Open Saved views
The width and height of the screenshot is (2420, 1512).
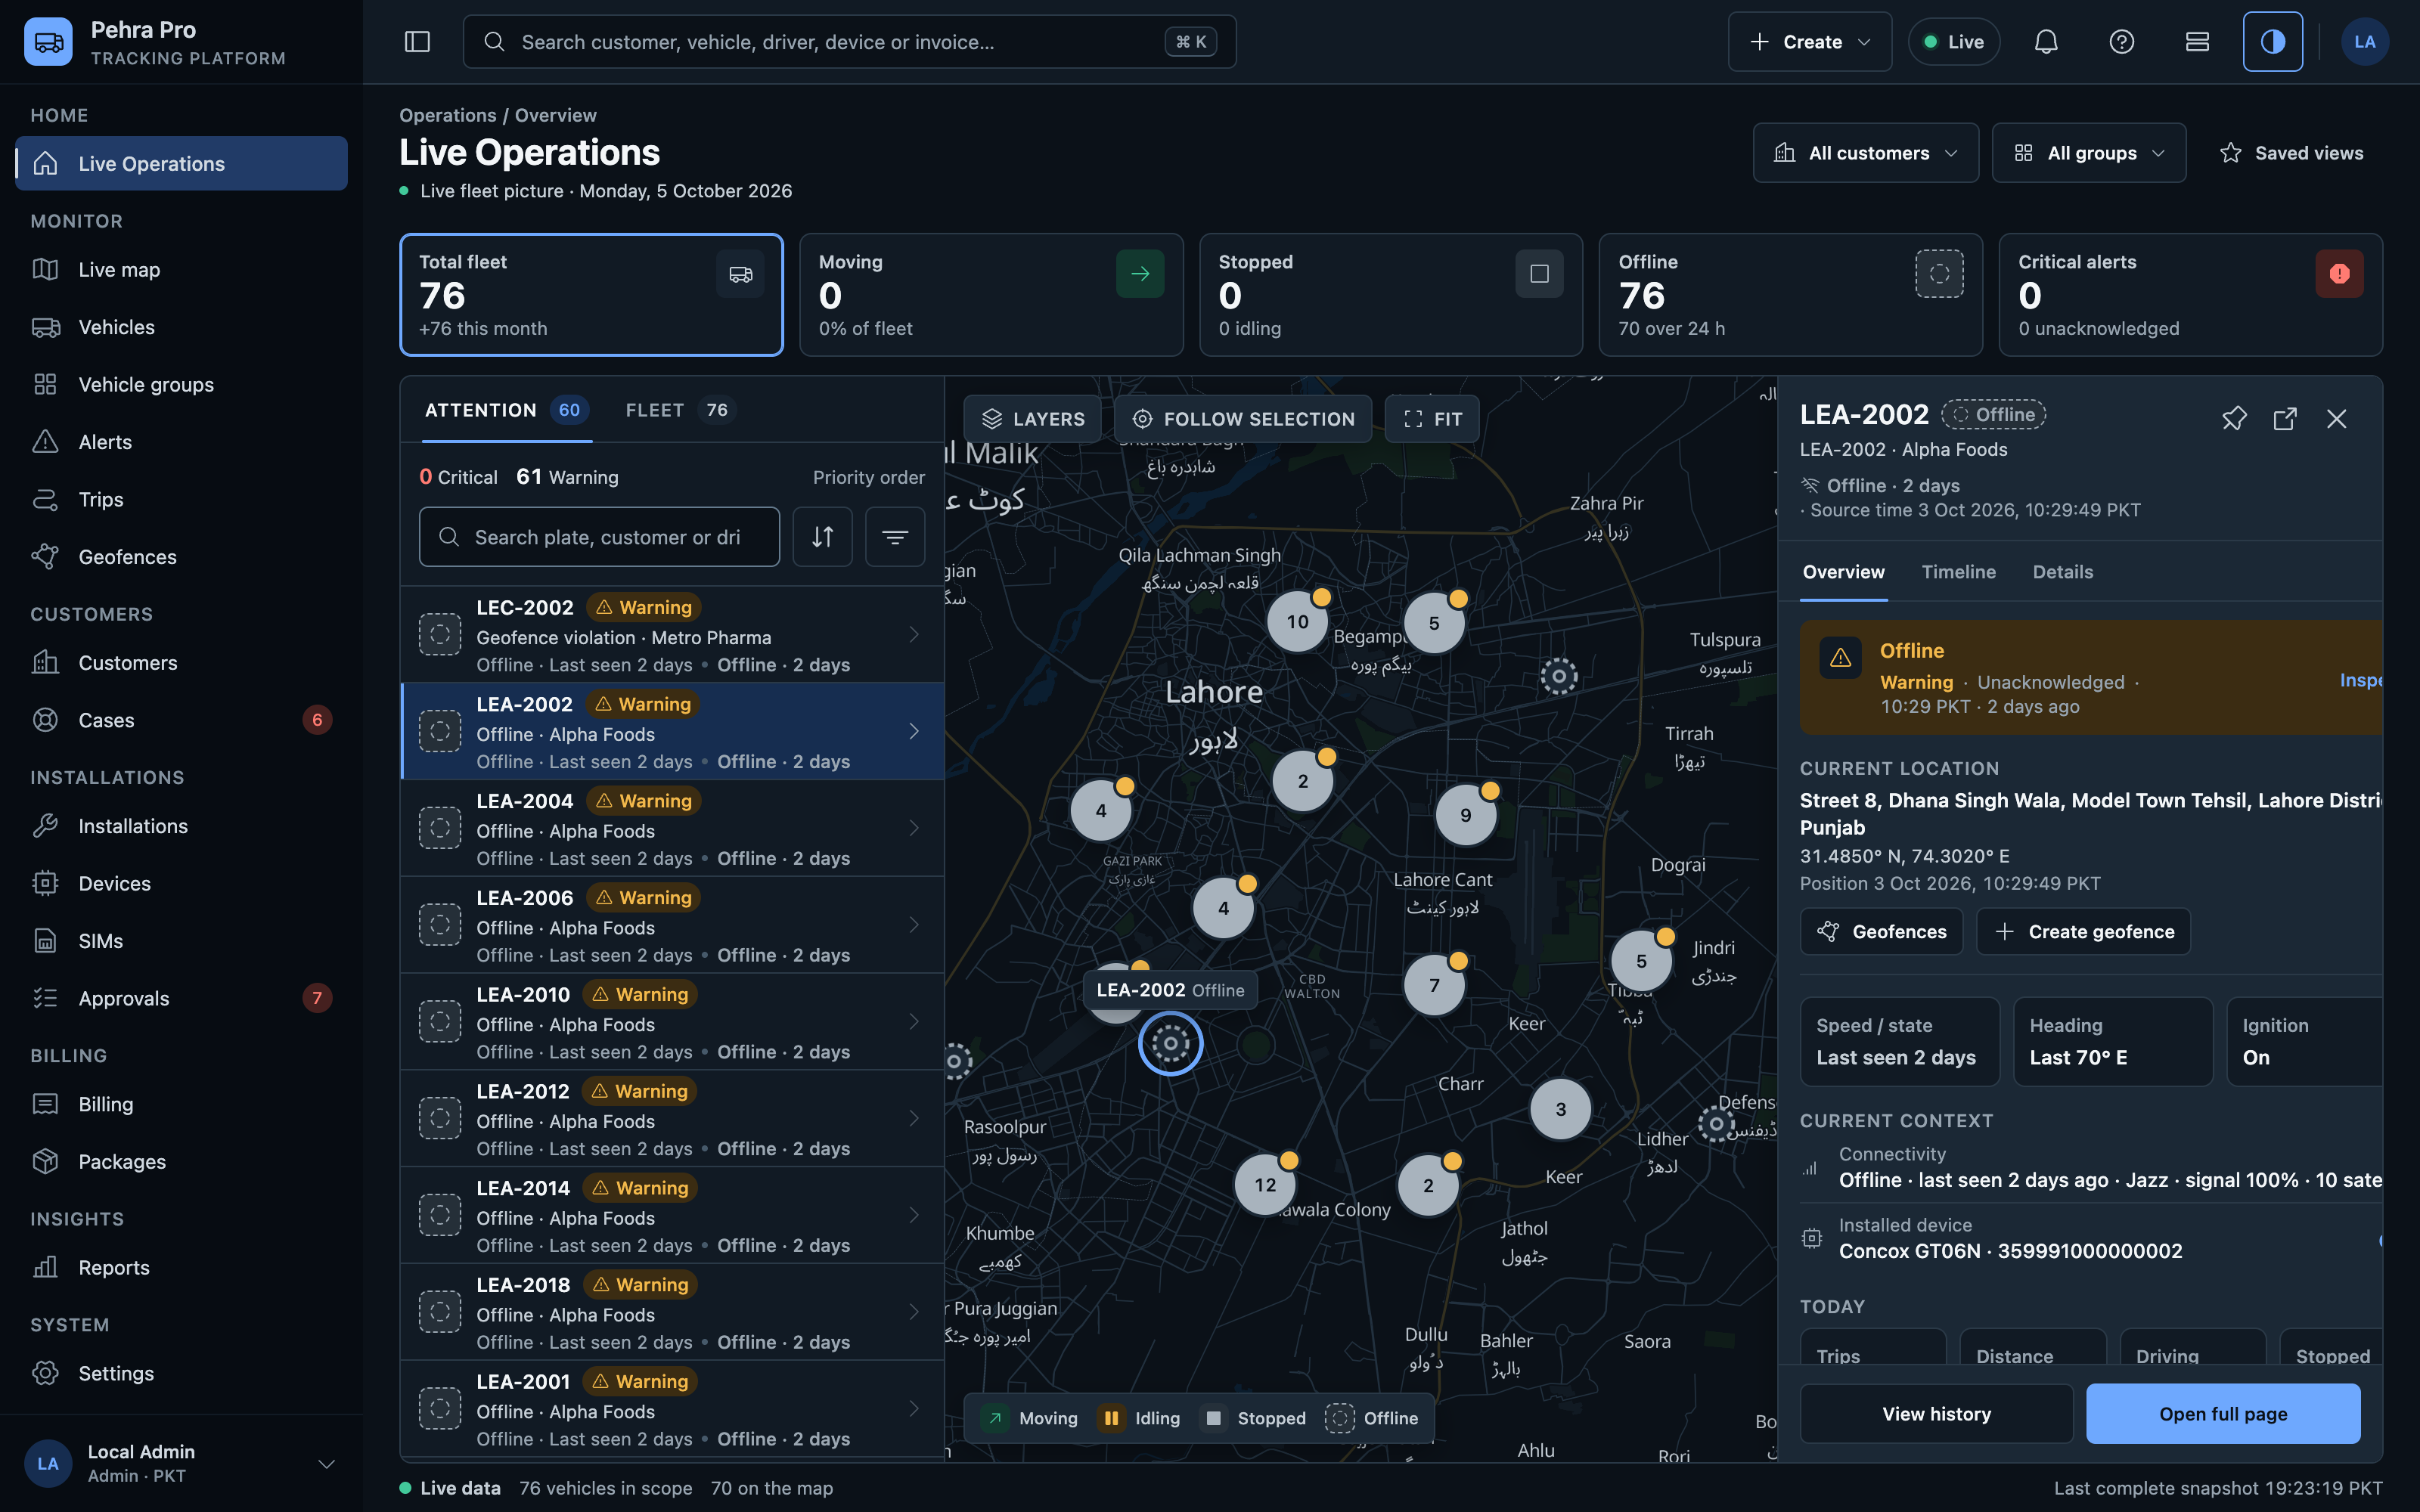[2291, 153]
